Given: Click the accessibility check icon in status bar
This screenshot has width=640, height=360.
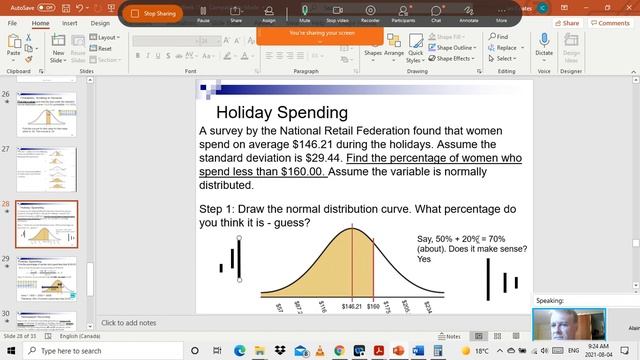Looking at the screenshot, I should pos(48,336).
